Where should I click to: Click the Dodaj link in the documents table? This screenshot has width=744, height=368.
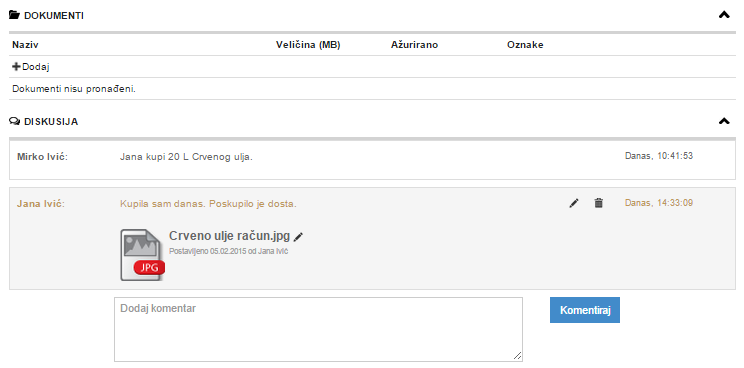[36, 67]
